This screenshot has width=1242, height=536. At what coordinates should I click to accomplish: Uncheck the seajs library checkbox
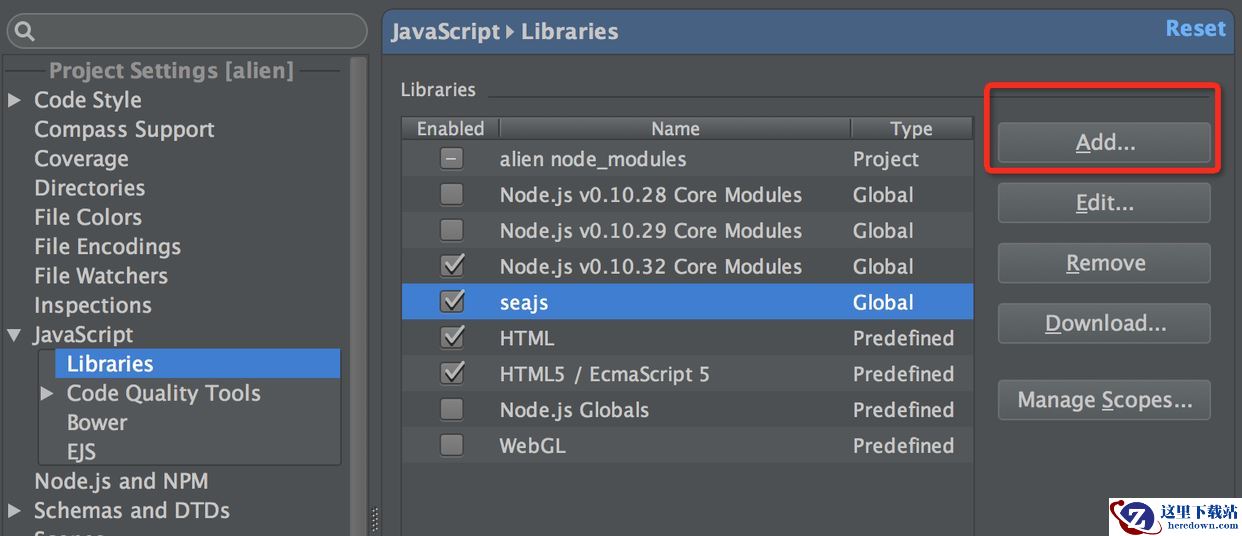pos(452,302)
